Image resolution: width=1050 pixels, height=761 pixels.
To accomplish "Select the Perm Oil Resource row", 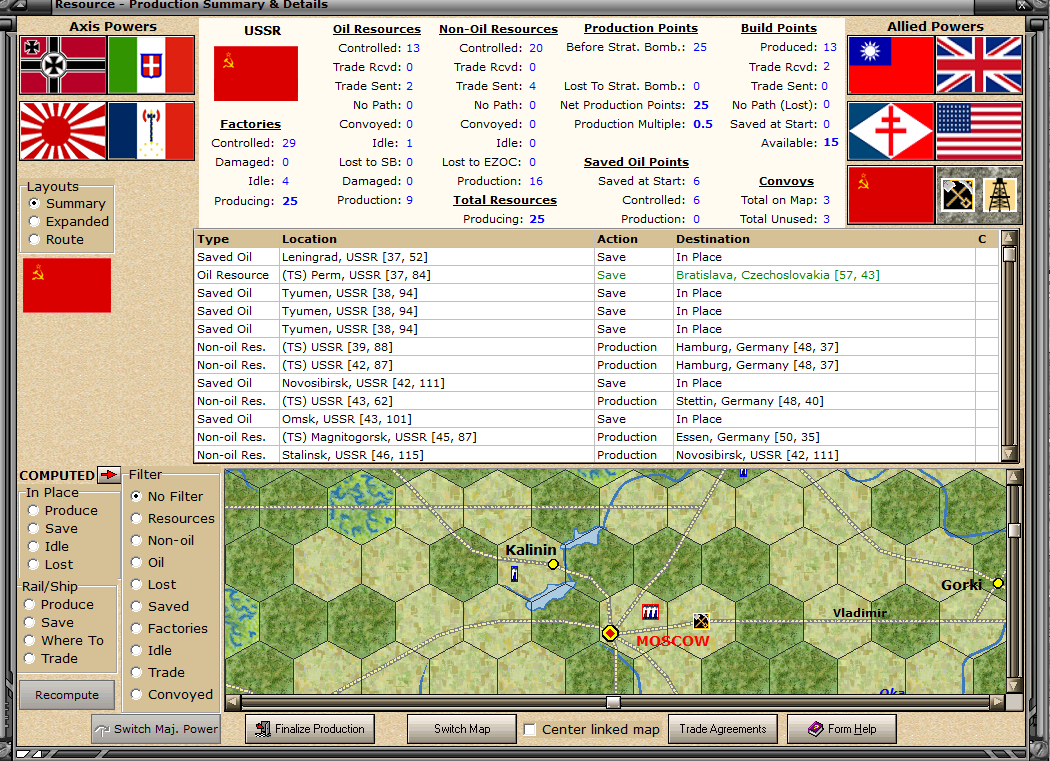I will pos(597,275).
